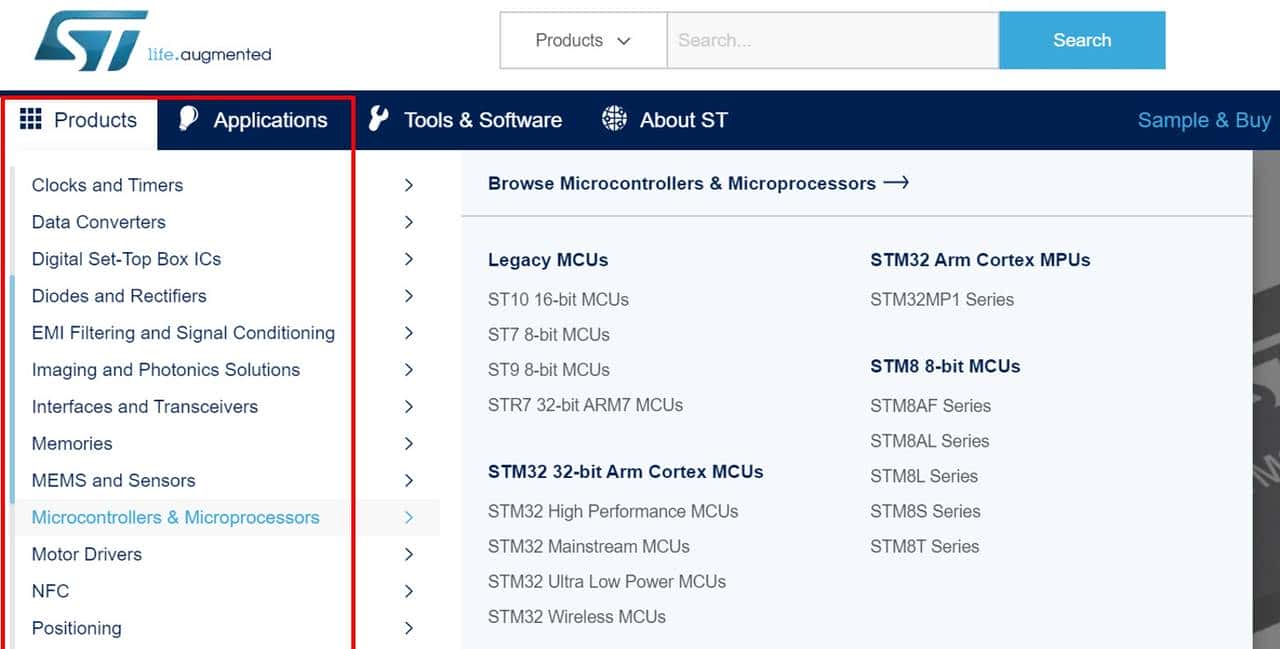Click the arrow icon next to Browse Microcontrollers
Viewport: 1280px width, 649px height.
pyautogui.click(x=897, y=183)
